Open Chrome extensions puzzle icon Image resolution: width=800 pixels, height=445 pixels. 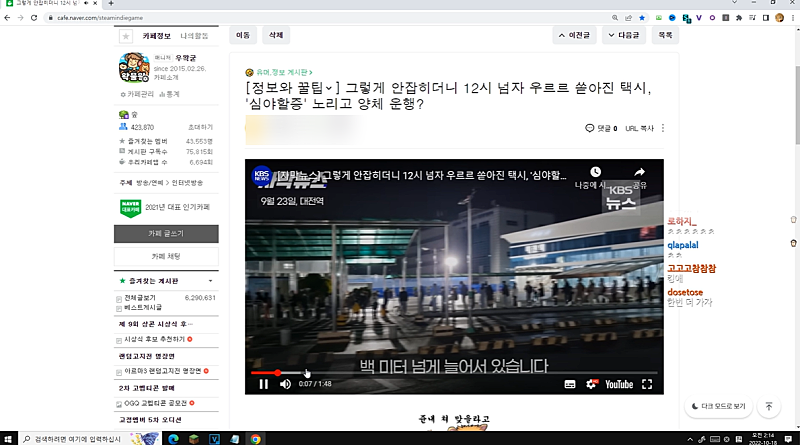click(x=739, y=18)
